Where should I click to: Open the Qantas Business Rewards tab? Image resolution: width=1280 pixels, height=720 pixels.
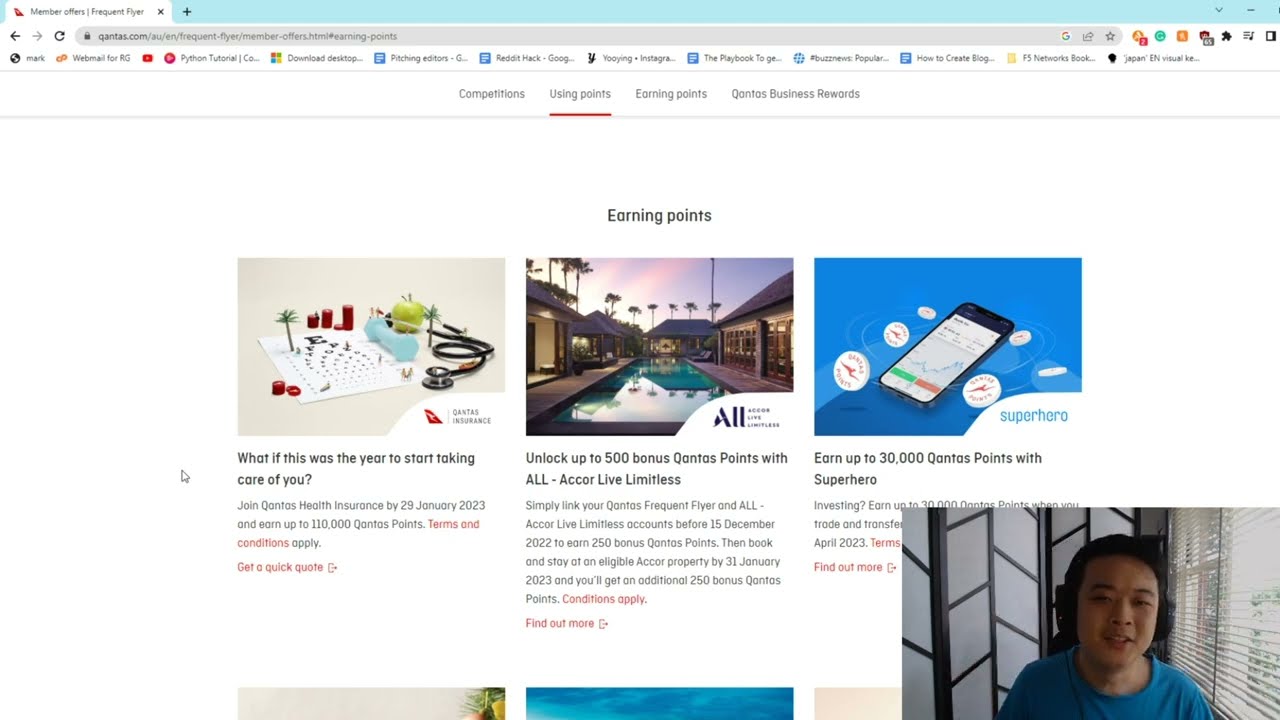point(795,94)
